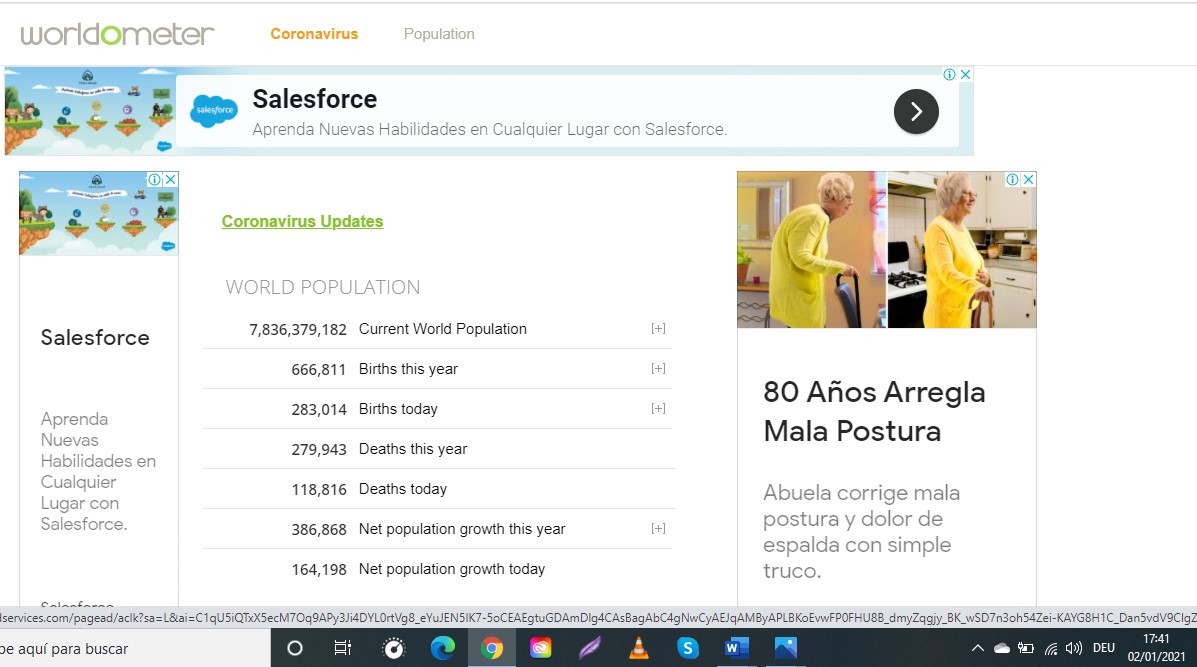Open Skype from the taskbar
The image size is (1197, 667).
coord(687,649)
